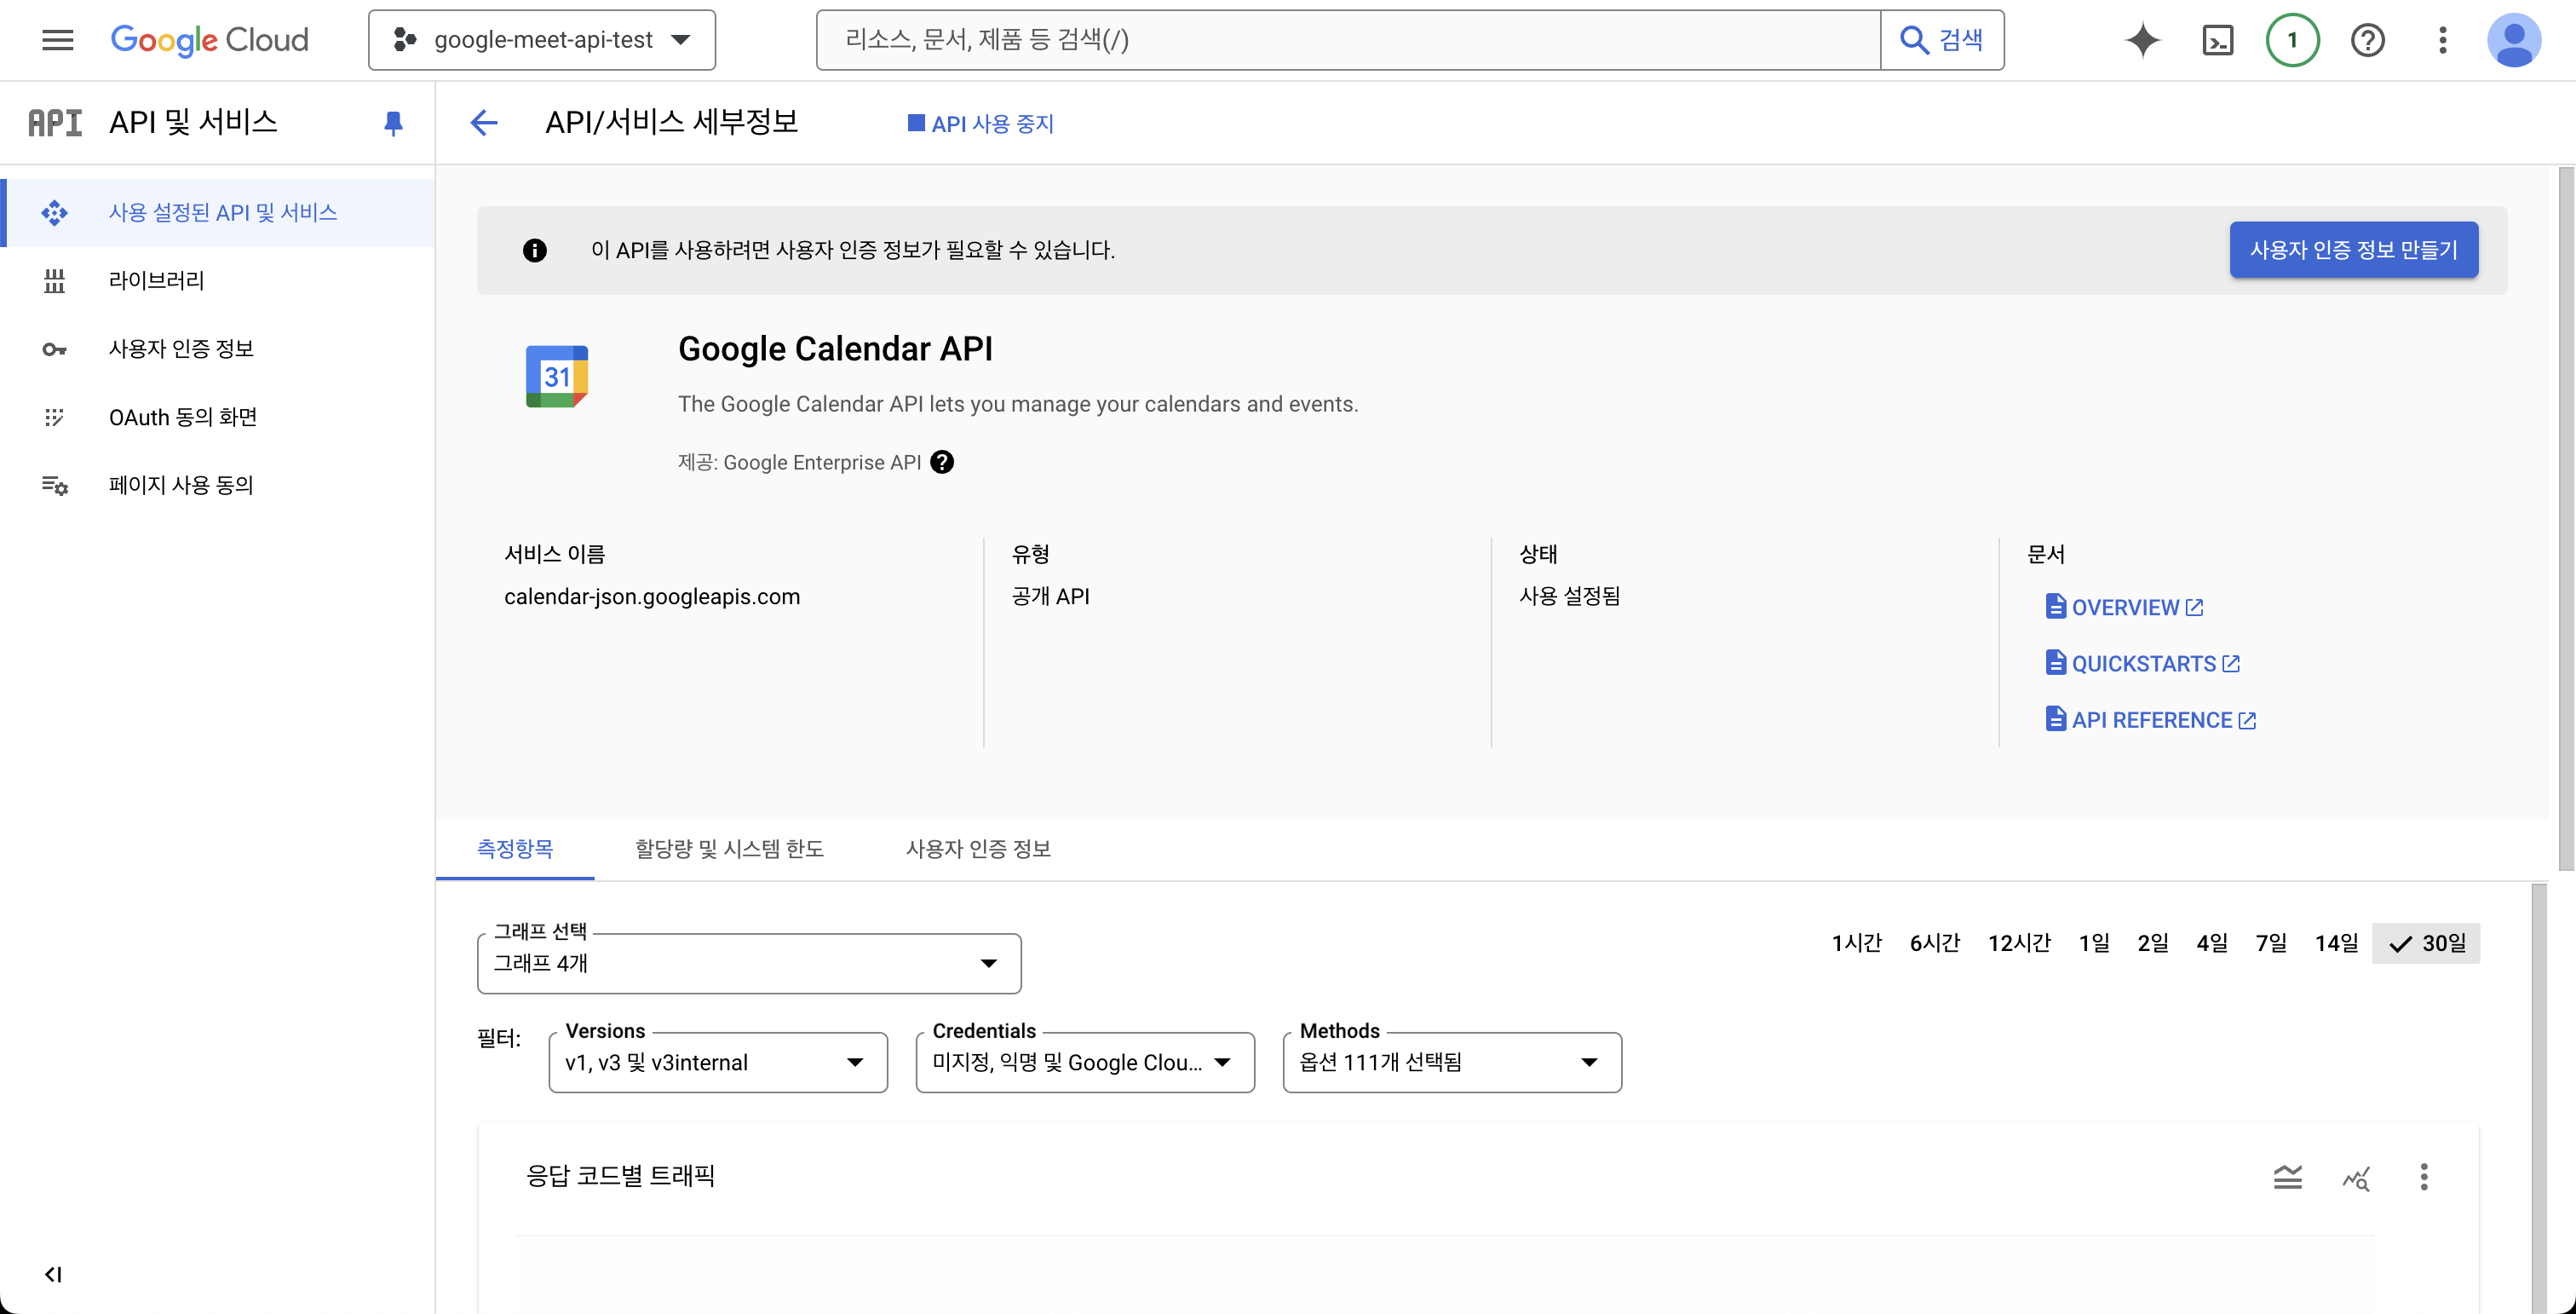Open 사용자 인증 정보 in sidebar
This screenshot has width=2576, height=1314.
click(181, 349)
